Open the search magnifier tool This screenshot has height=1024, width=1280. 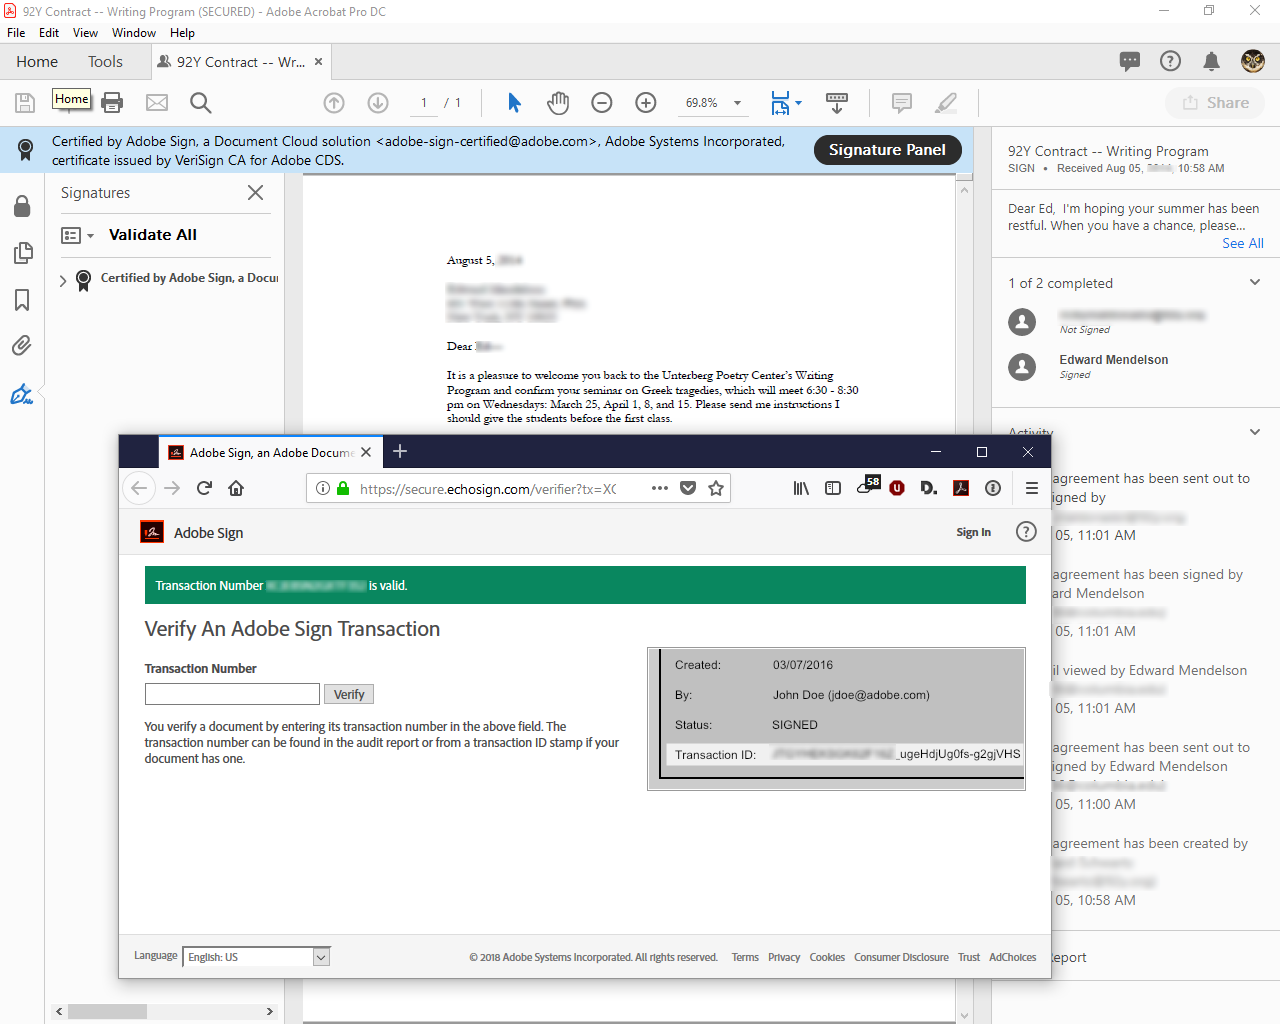click(x=200, y=102)
